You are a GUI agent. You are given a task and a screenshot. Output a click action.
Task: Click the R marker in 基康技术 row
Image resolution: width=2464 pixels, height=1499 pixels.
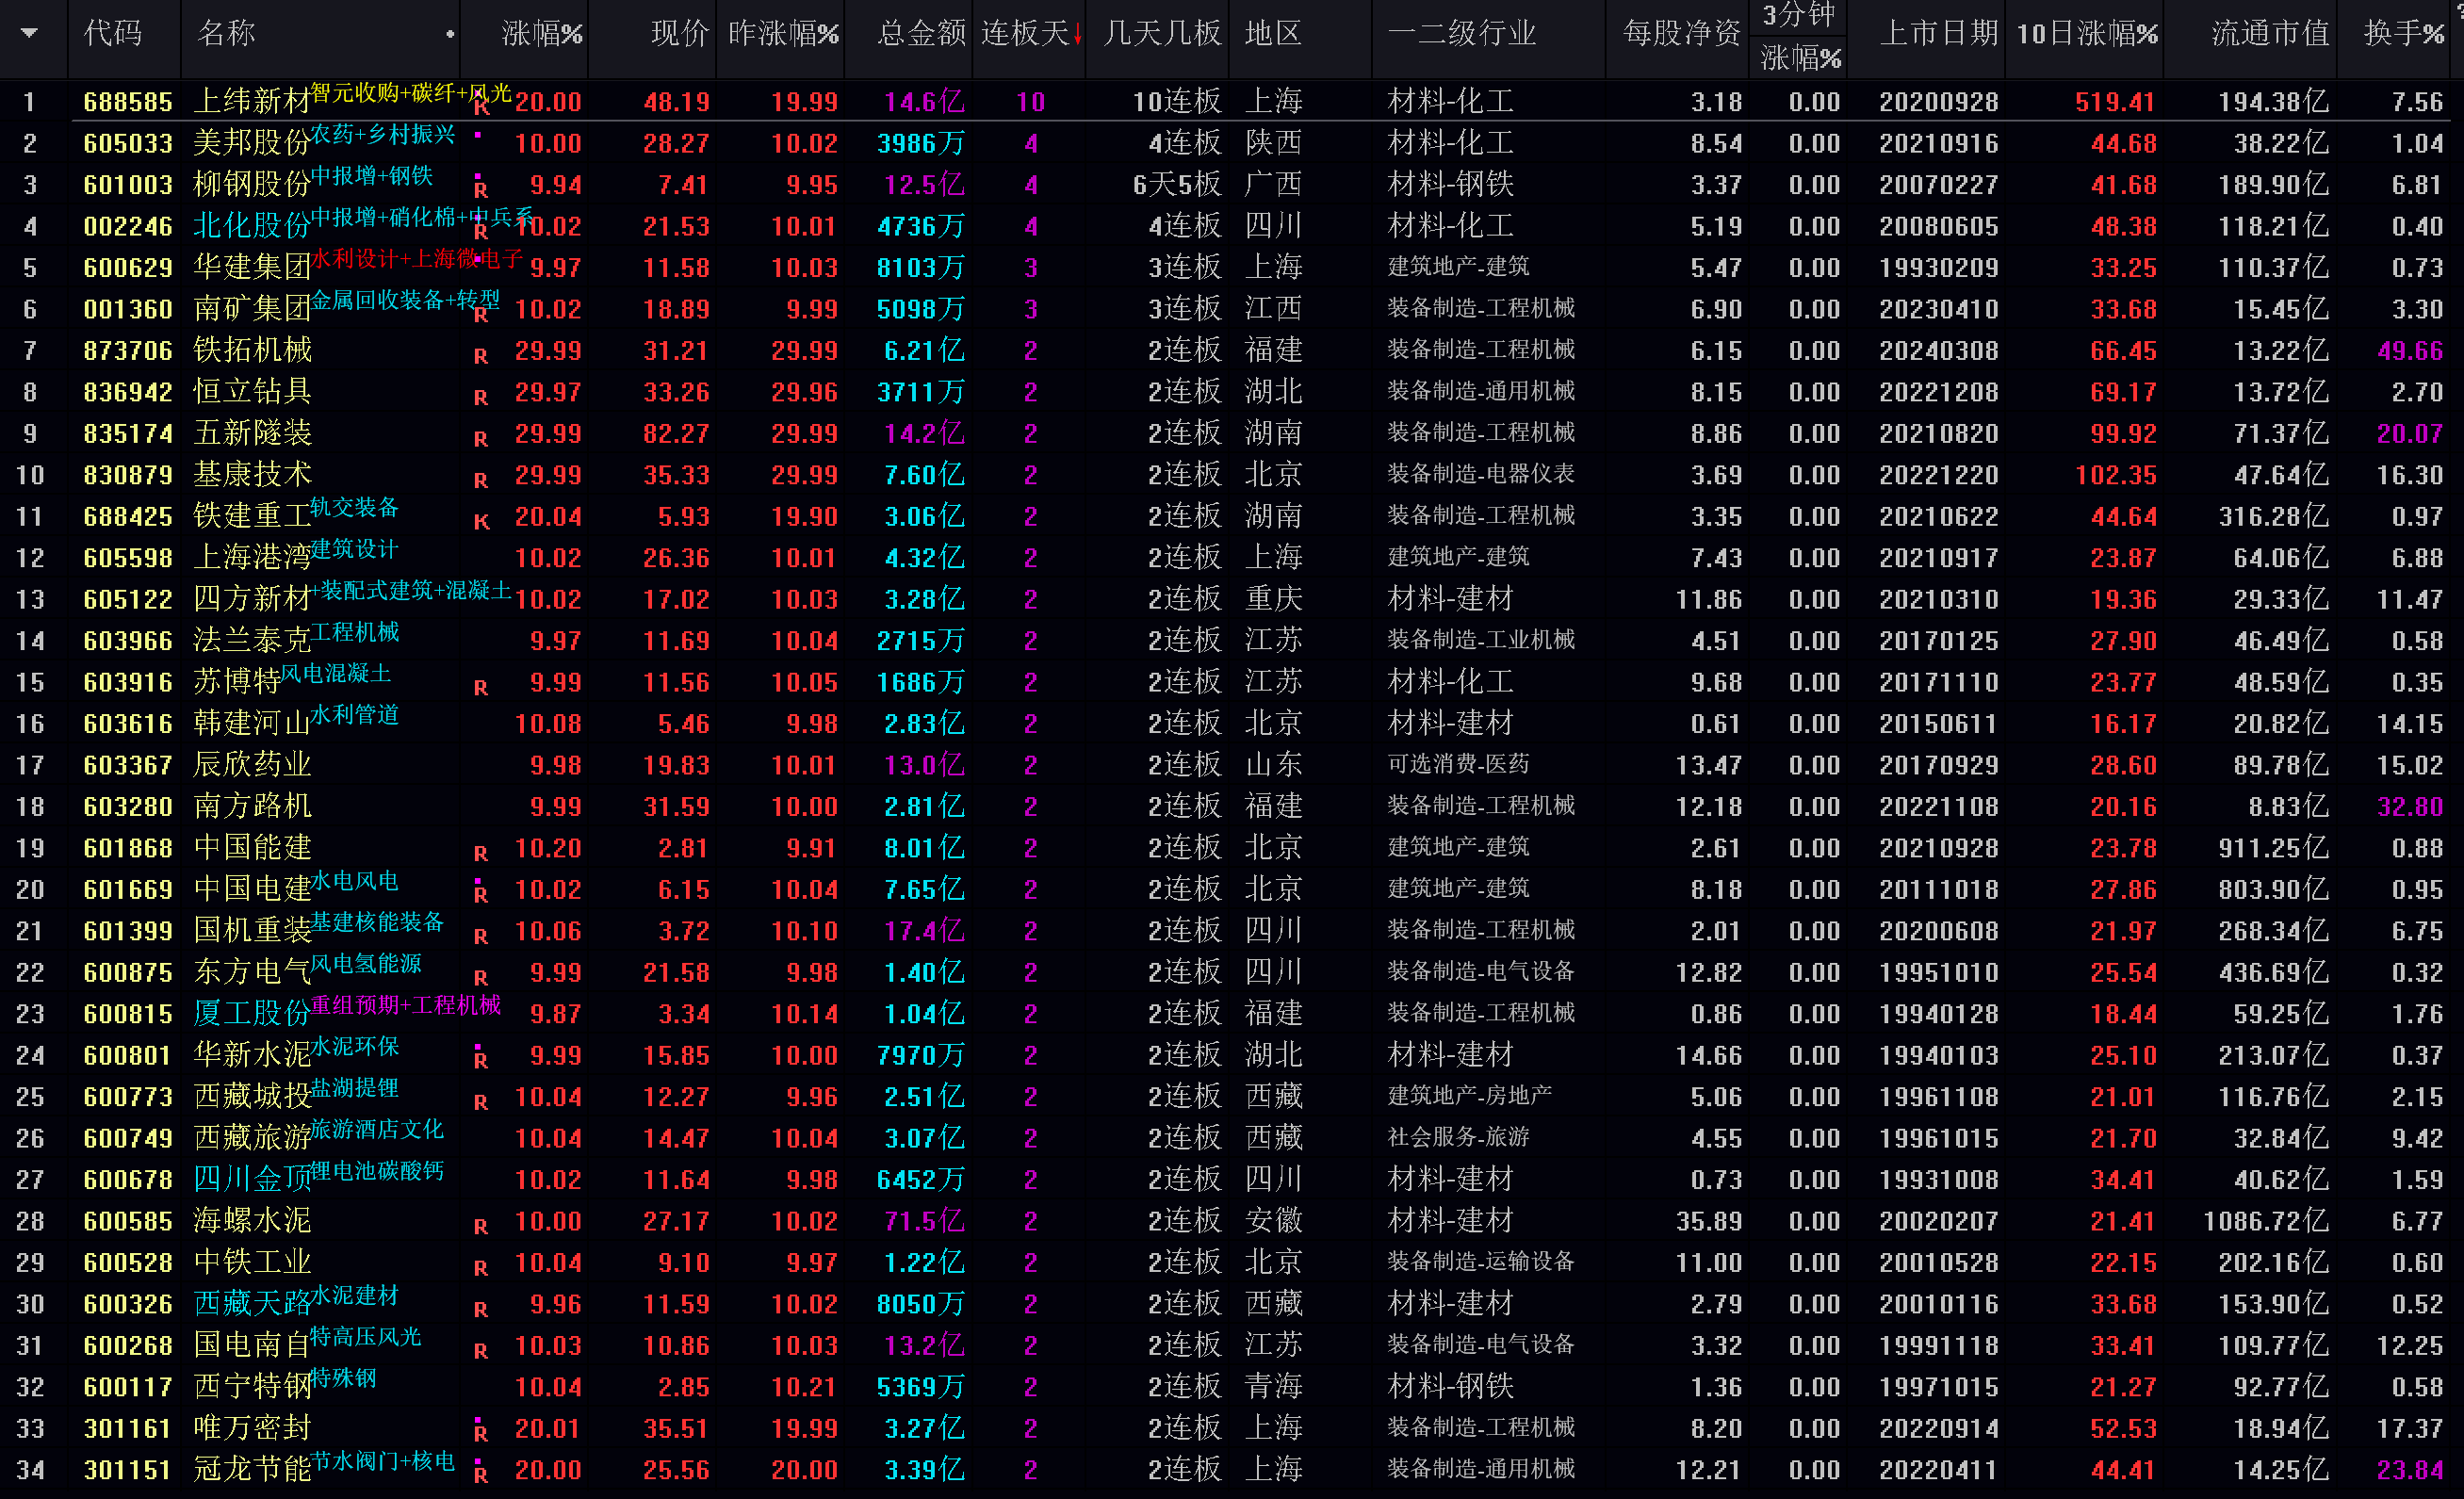pyautogui.click(x=481, y=480)
